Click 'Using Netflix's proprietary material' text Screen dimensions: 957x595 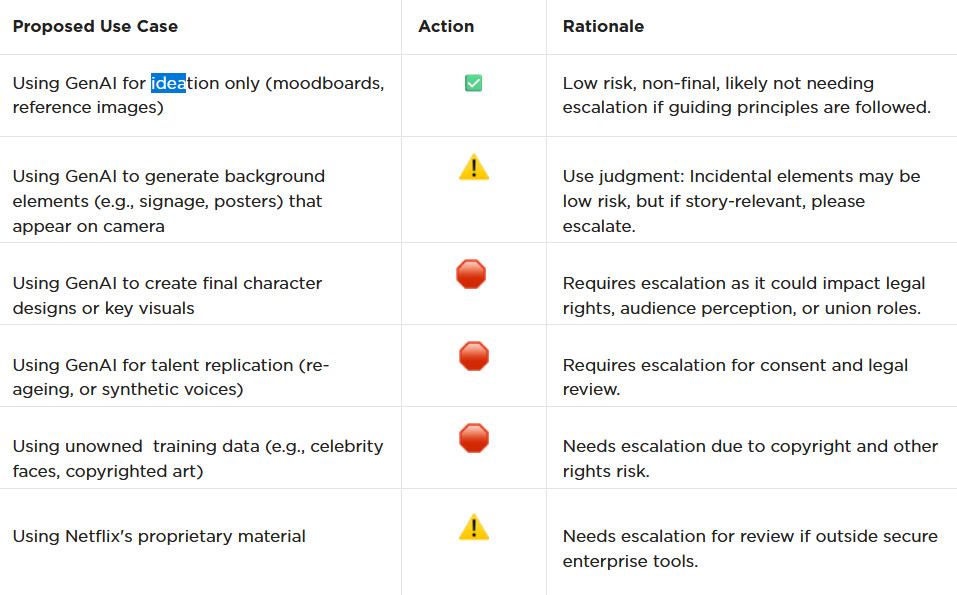pyautogui.click(x=159, y=536)
